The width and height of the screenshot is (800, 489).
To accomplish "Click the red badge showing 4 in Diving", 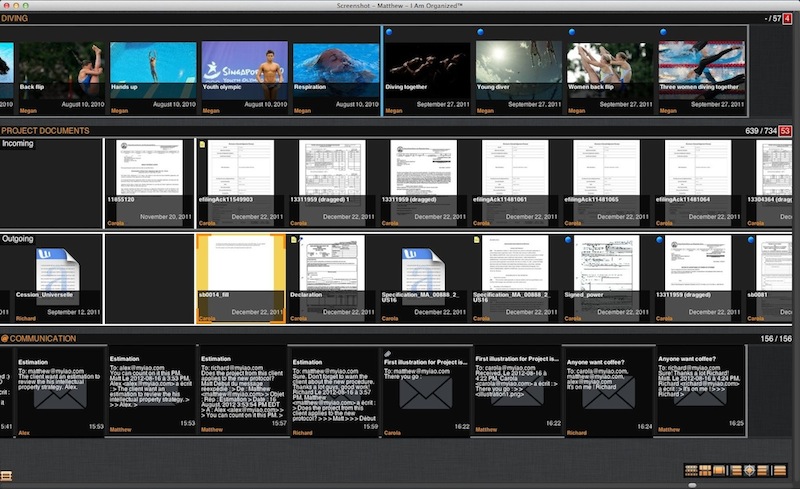I will [x=787, y=18].
